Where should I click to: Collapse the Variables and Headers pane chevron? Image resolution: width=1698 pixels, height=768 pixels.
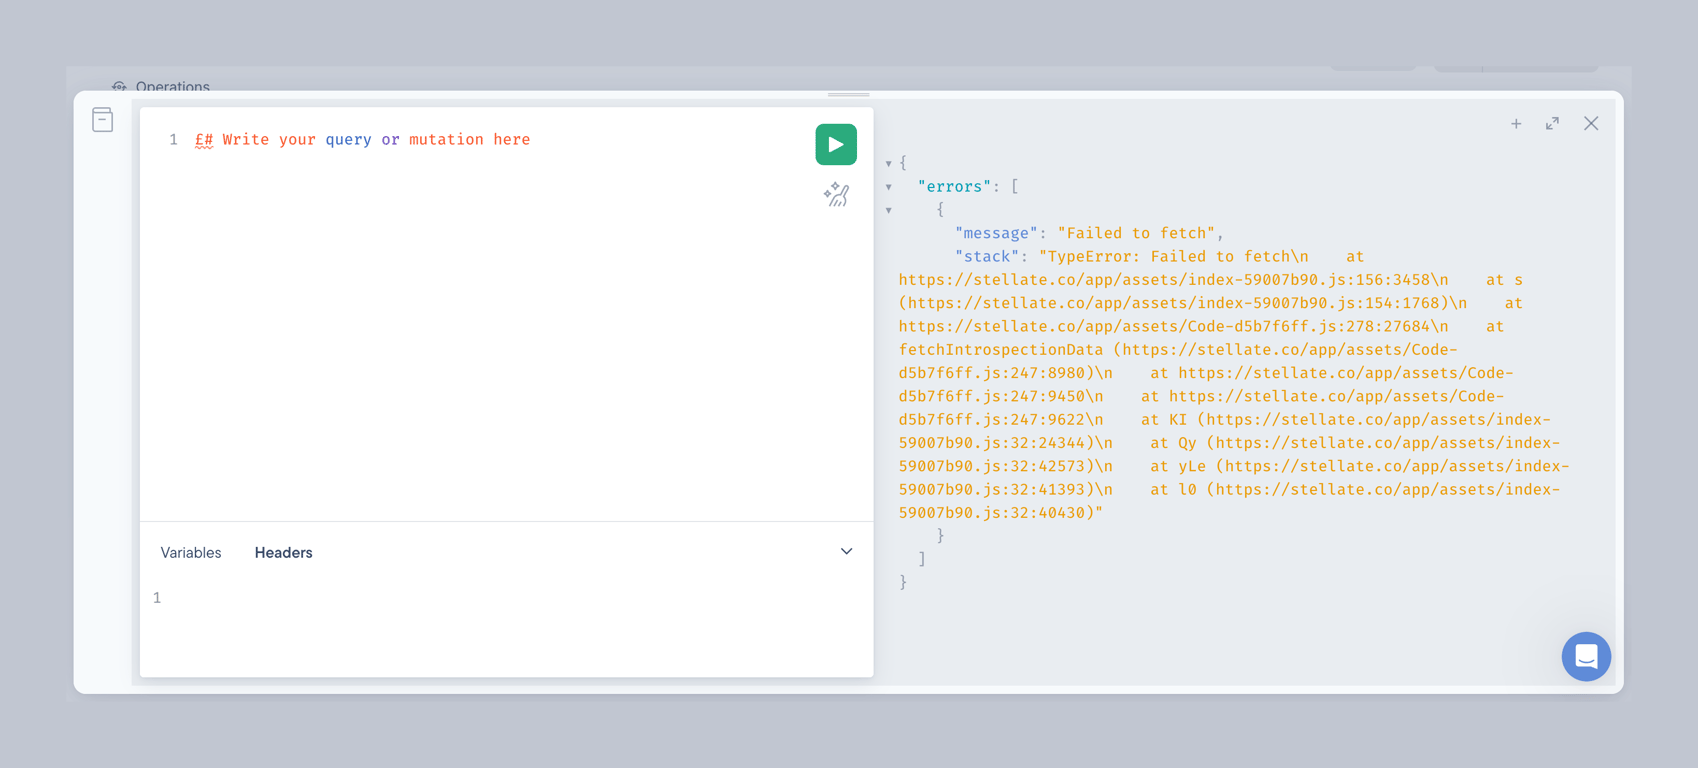[846, 552]
